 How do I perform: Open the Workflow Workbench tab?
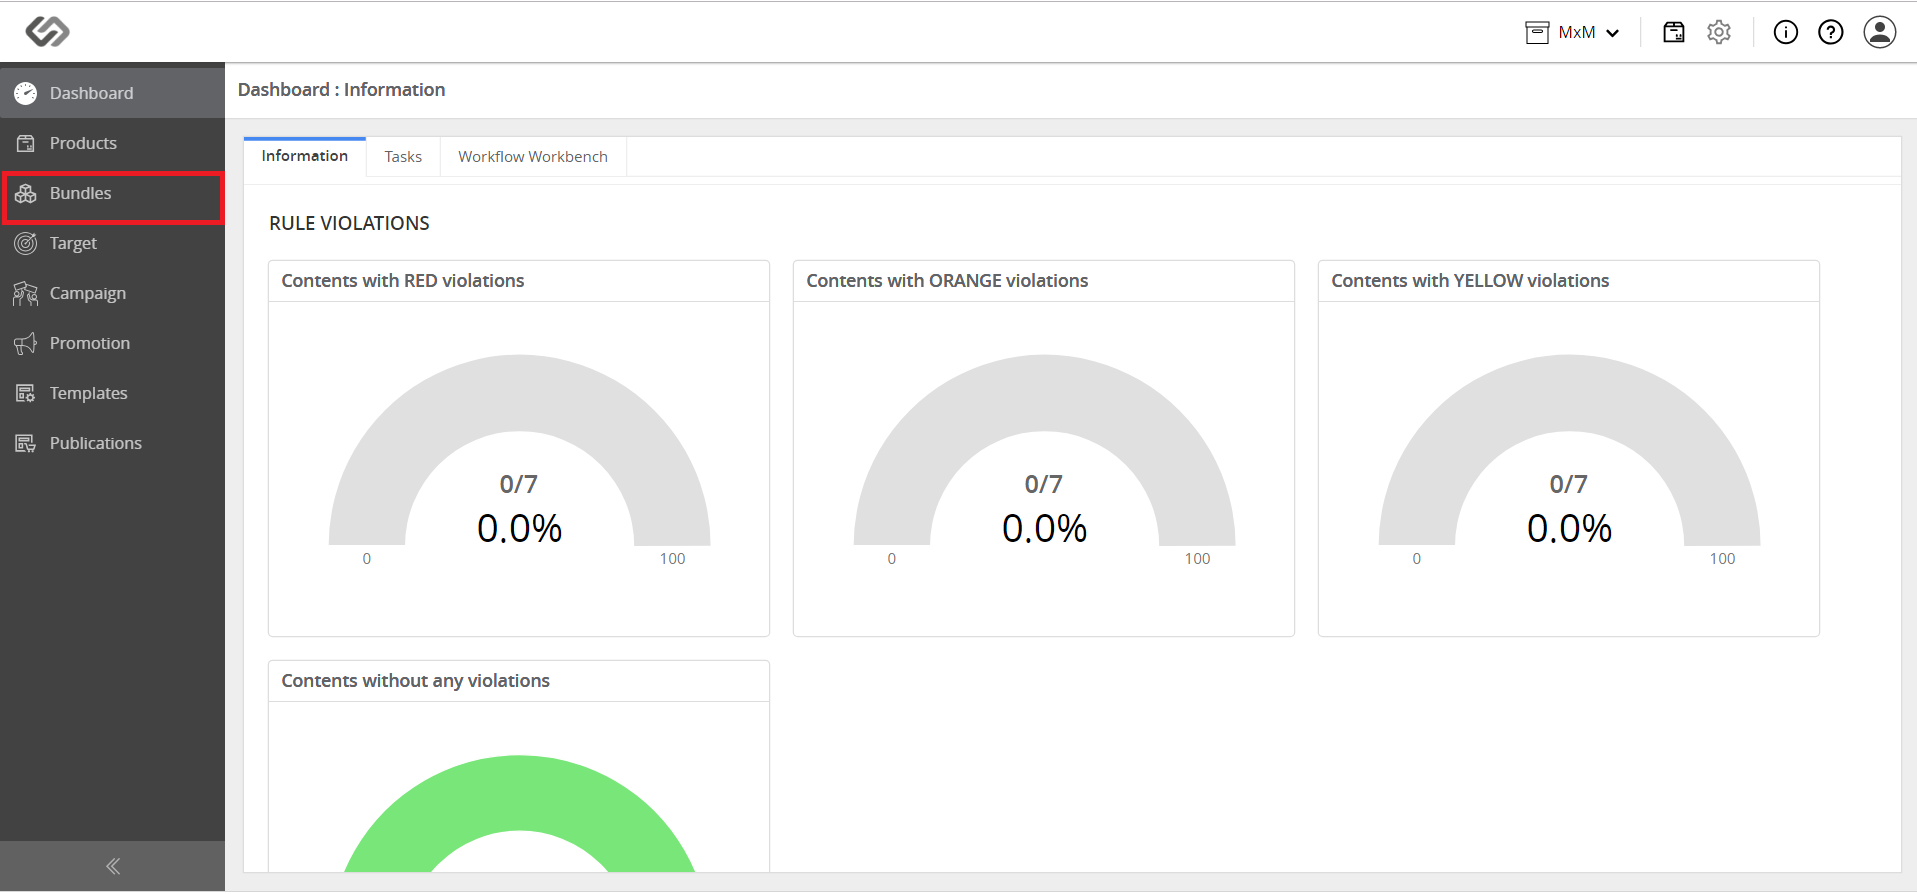(x=533, y=157)
